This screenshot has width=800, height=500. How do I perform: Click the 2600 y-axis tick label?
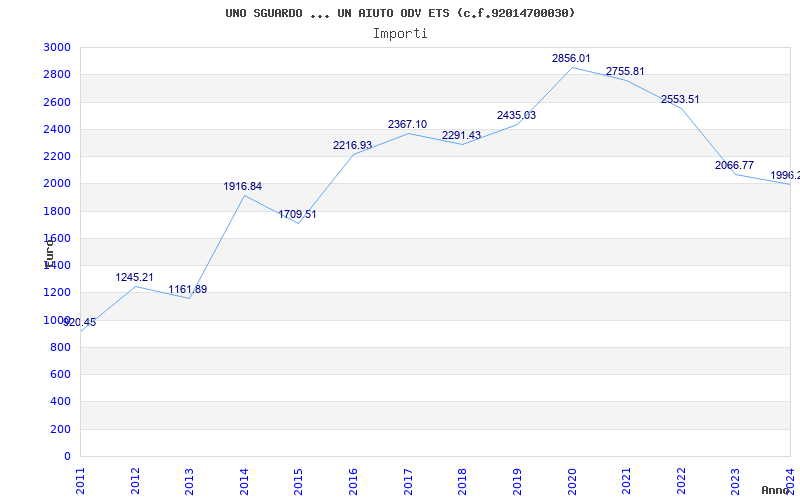pos(57,102)
